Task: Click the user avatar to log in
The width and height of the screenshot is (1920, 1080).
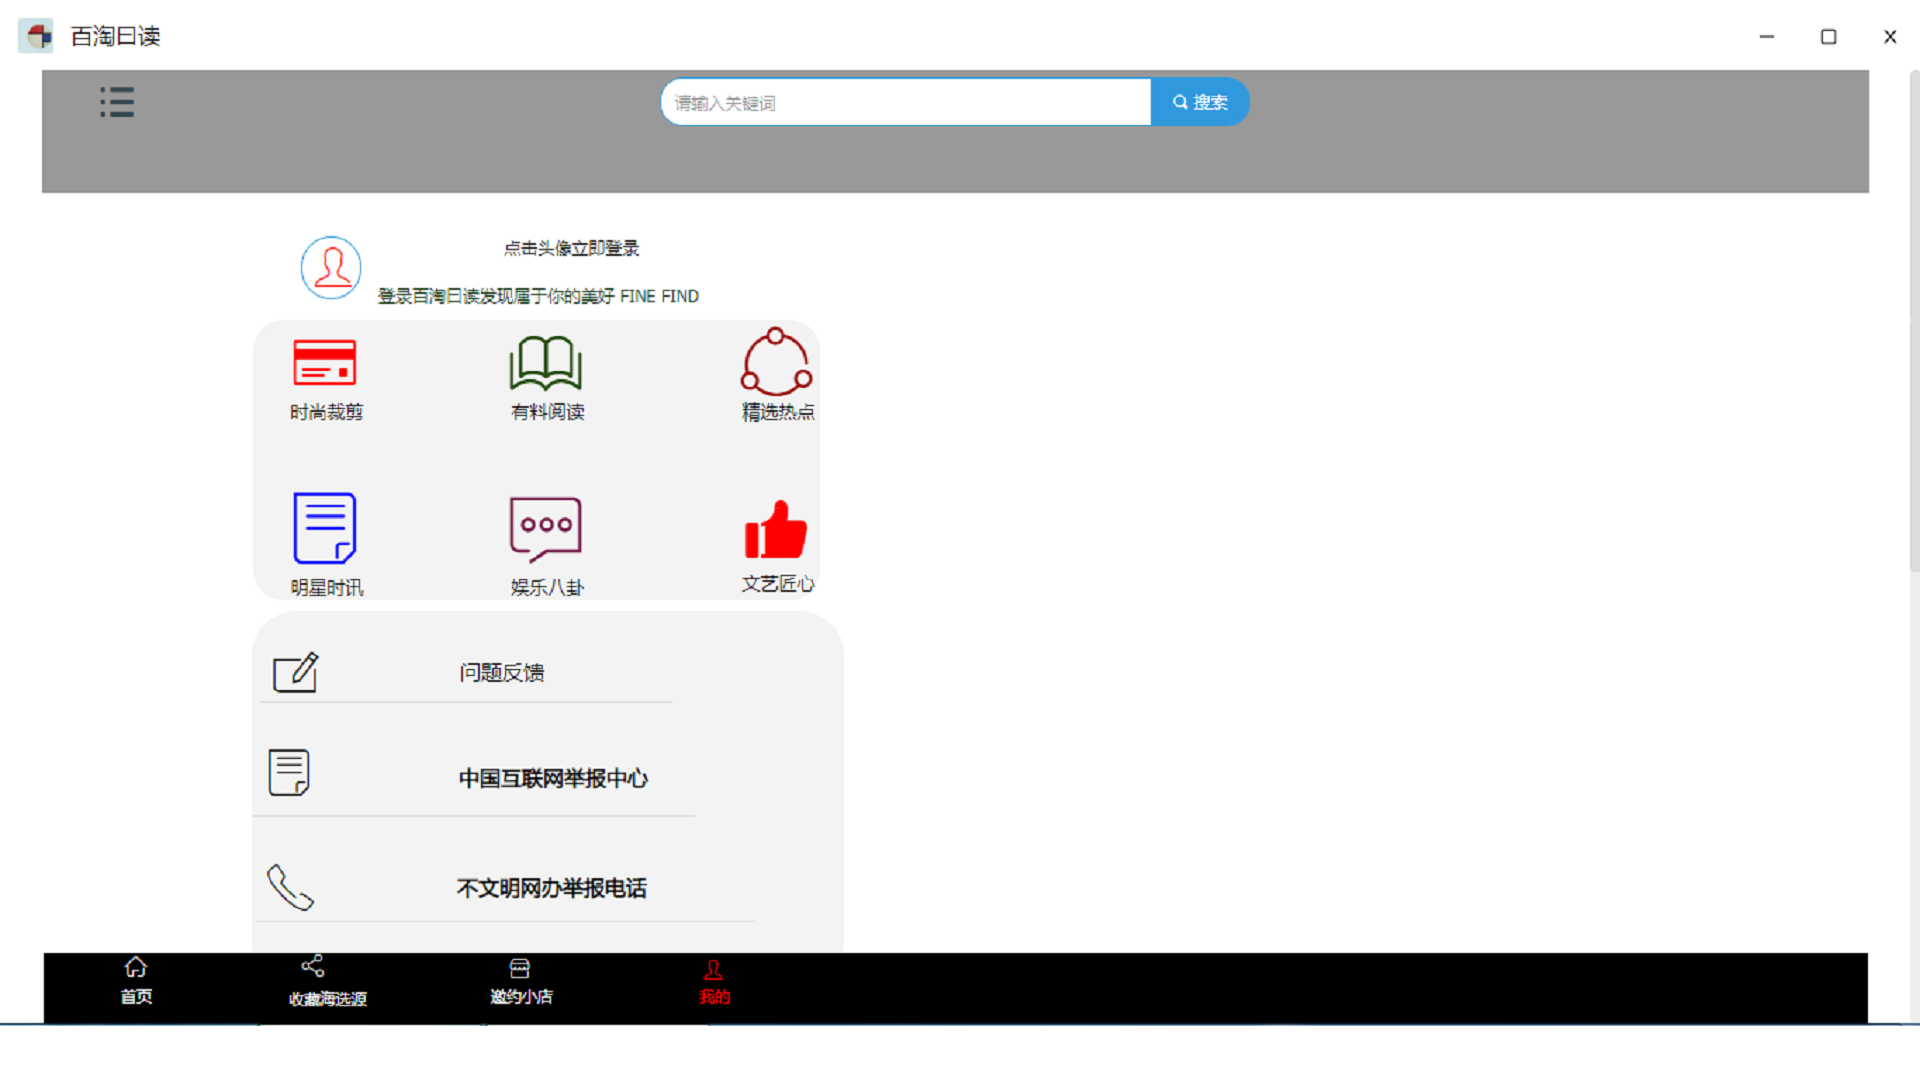Action: click(331, 267)
